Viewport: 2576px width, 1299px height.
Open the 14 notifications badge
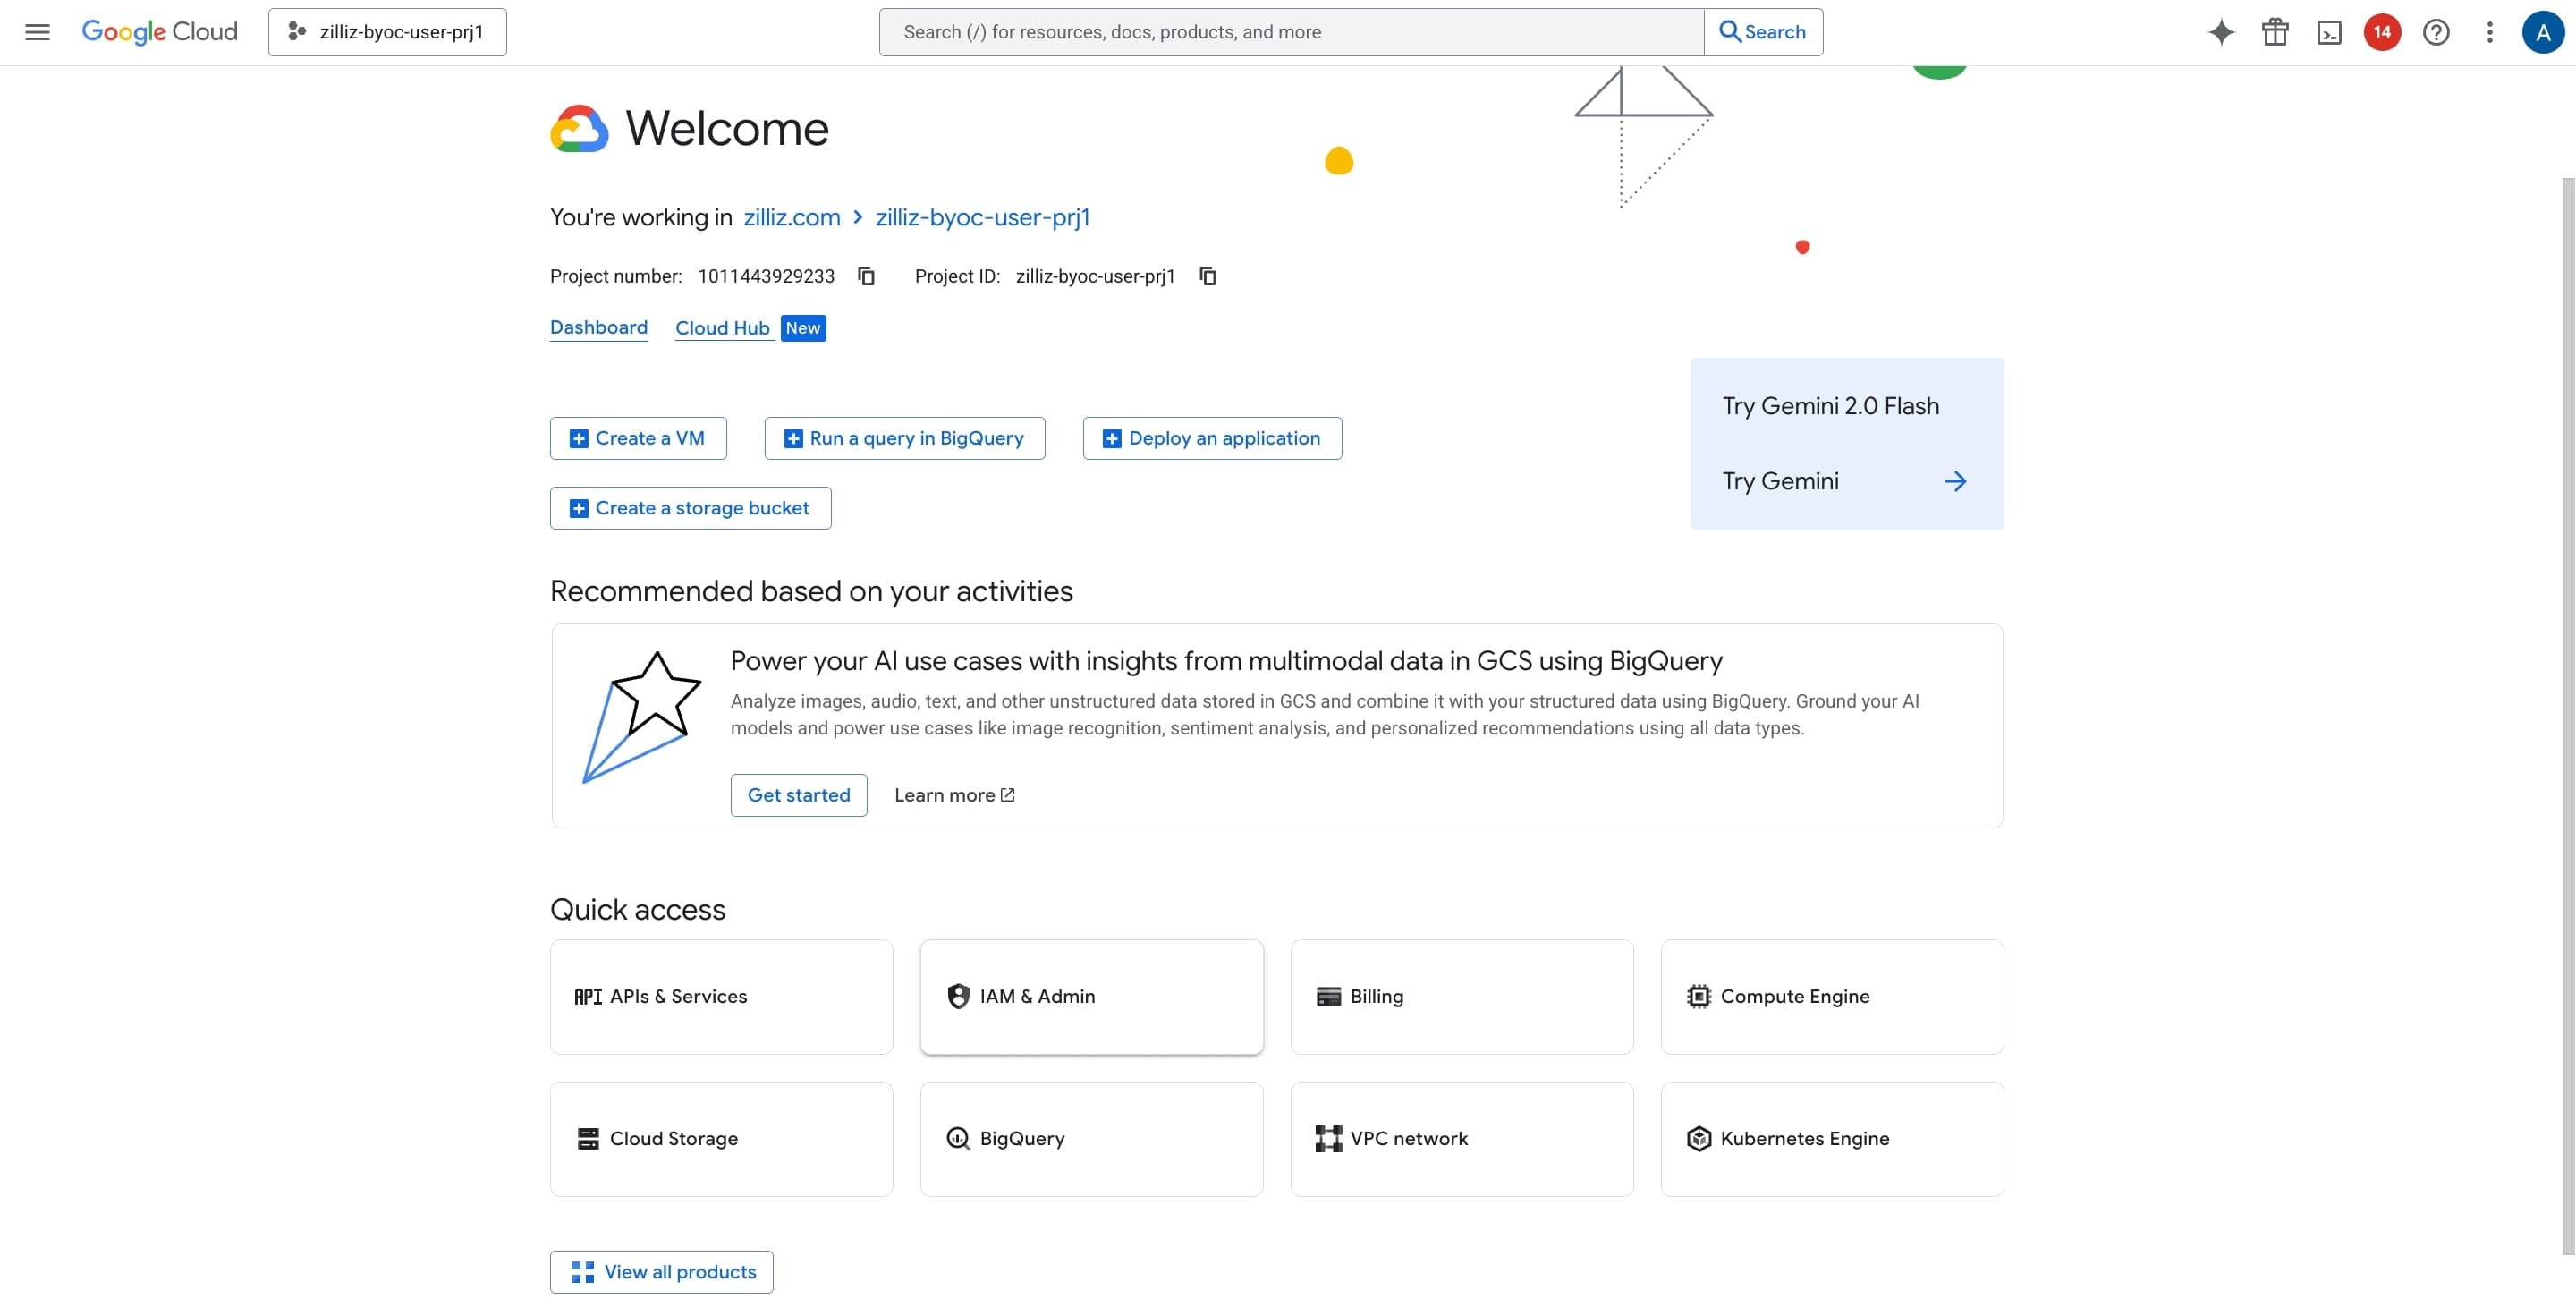(x=2382, y=32)
